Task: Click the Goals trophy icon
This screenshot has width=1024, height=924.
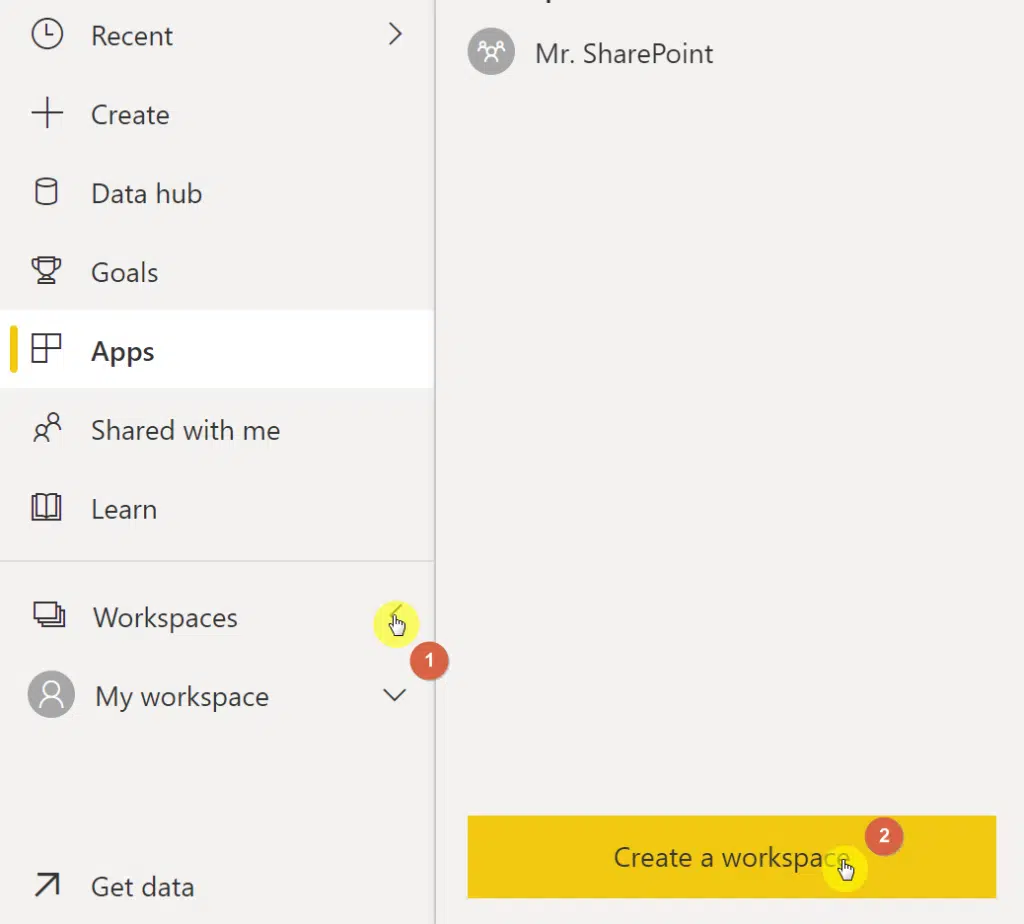Action: (x=46, y=270)
